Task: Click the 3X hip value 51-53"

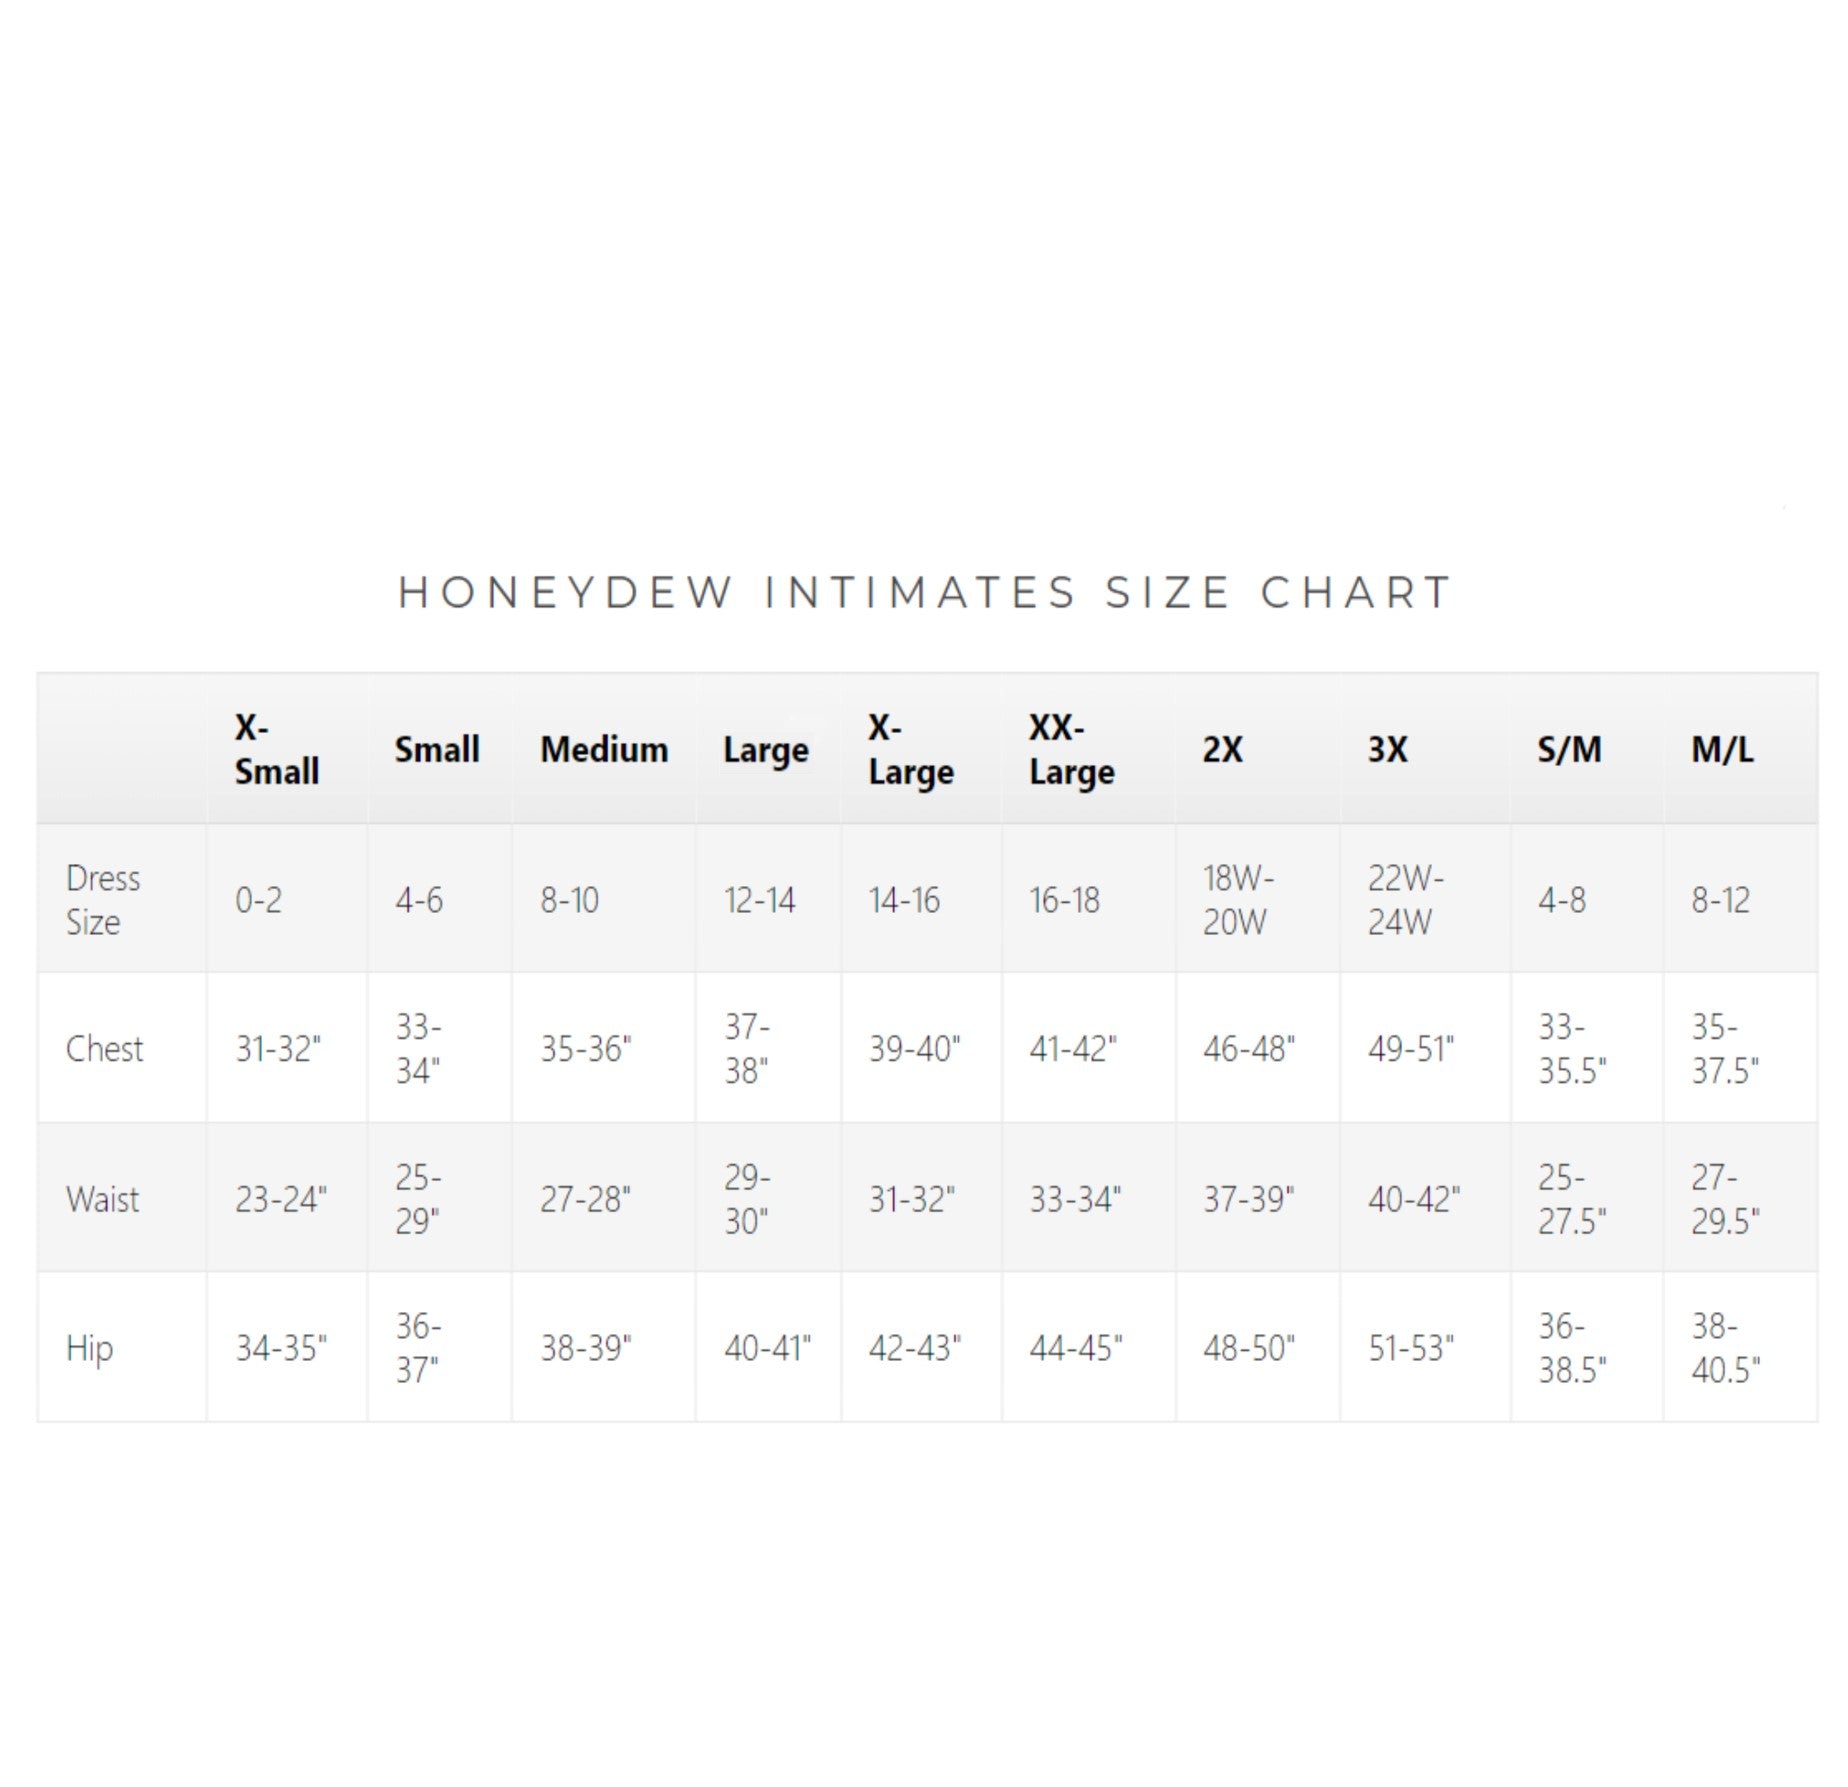Action: pos(1411,1348)
